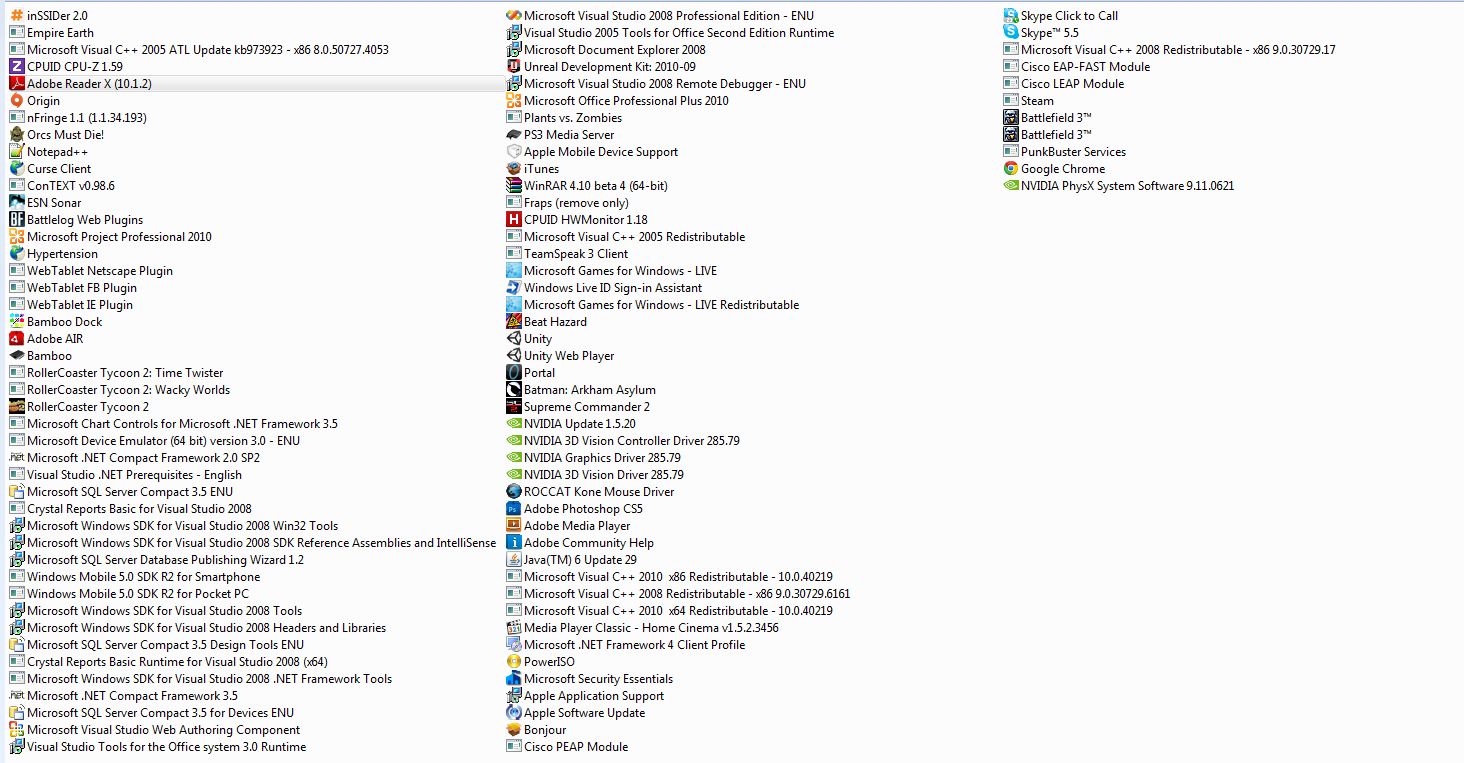The height and width of the screenshot is (763, 1464).
Task: Click the Adobe Photoshop CS5 icon
Action: coord(514,509)
